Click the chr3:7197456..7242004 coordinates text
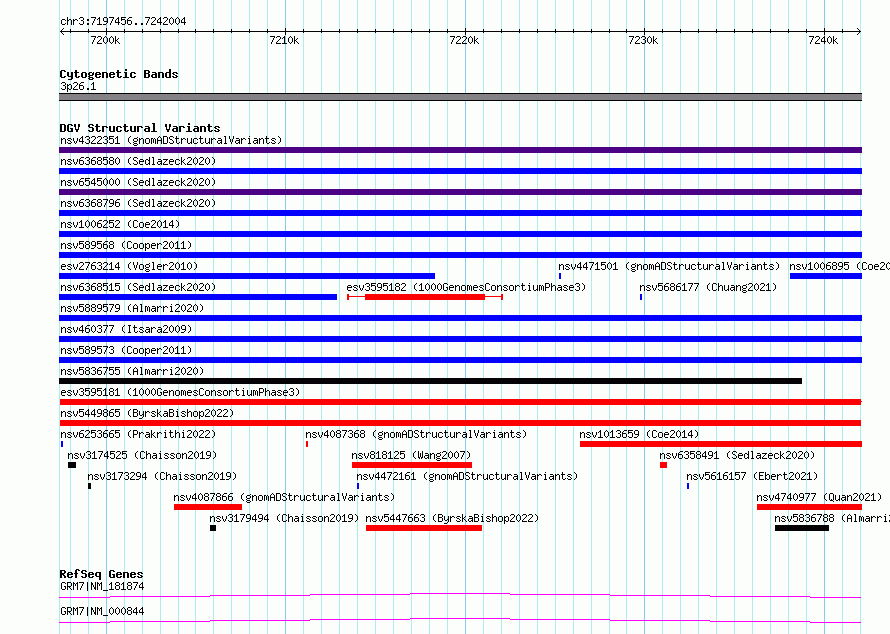 [x=123, y=21]
